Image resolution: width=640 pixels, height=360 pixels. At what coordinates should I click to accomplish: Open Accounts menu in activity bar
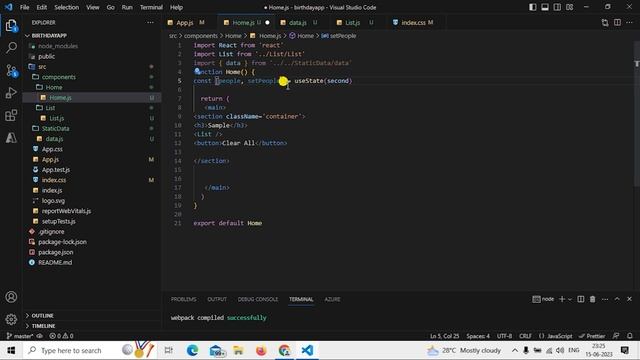tap(11, 297)
